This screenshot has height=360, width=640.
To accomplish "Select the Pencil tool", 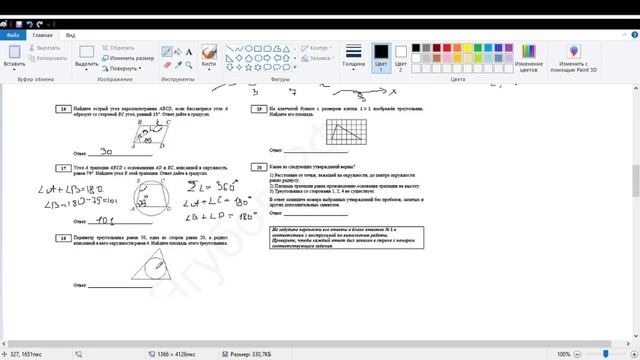I will click(167, 51).
